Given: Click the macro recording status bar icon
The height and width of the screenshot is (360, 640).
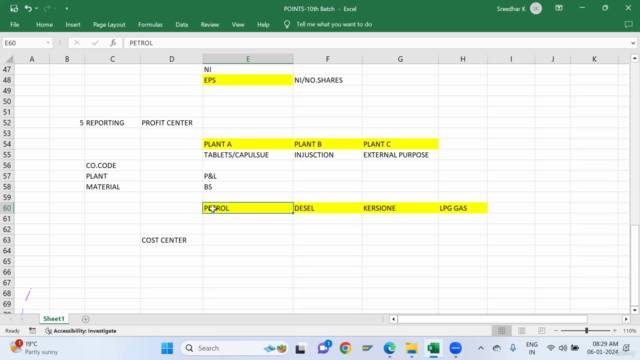Looking at the screenshot, I should click(32, 331).
